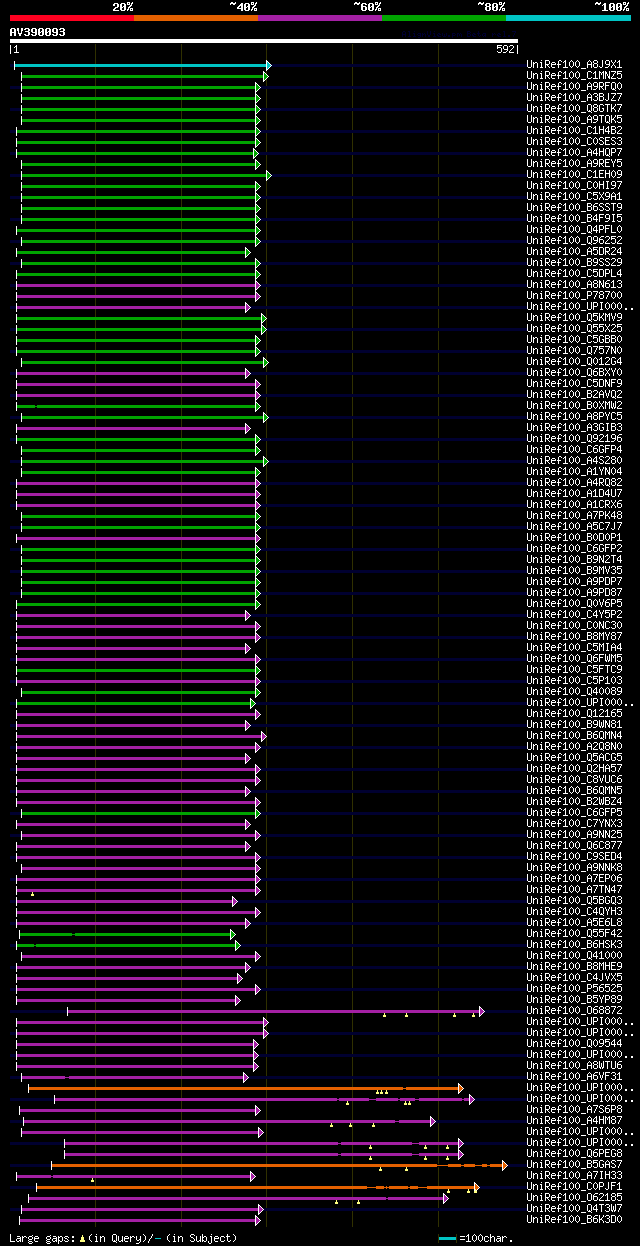The height and width of the screenshot is (1246, 640).
Task: Select hit label UniRef100_C5MIA4
Action: (574, 648)
